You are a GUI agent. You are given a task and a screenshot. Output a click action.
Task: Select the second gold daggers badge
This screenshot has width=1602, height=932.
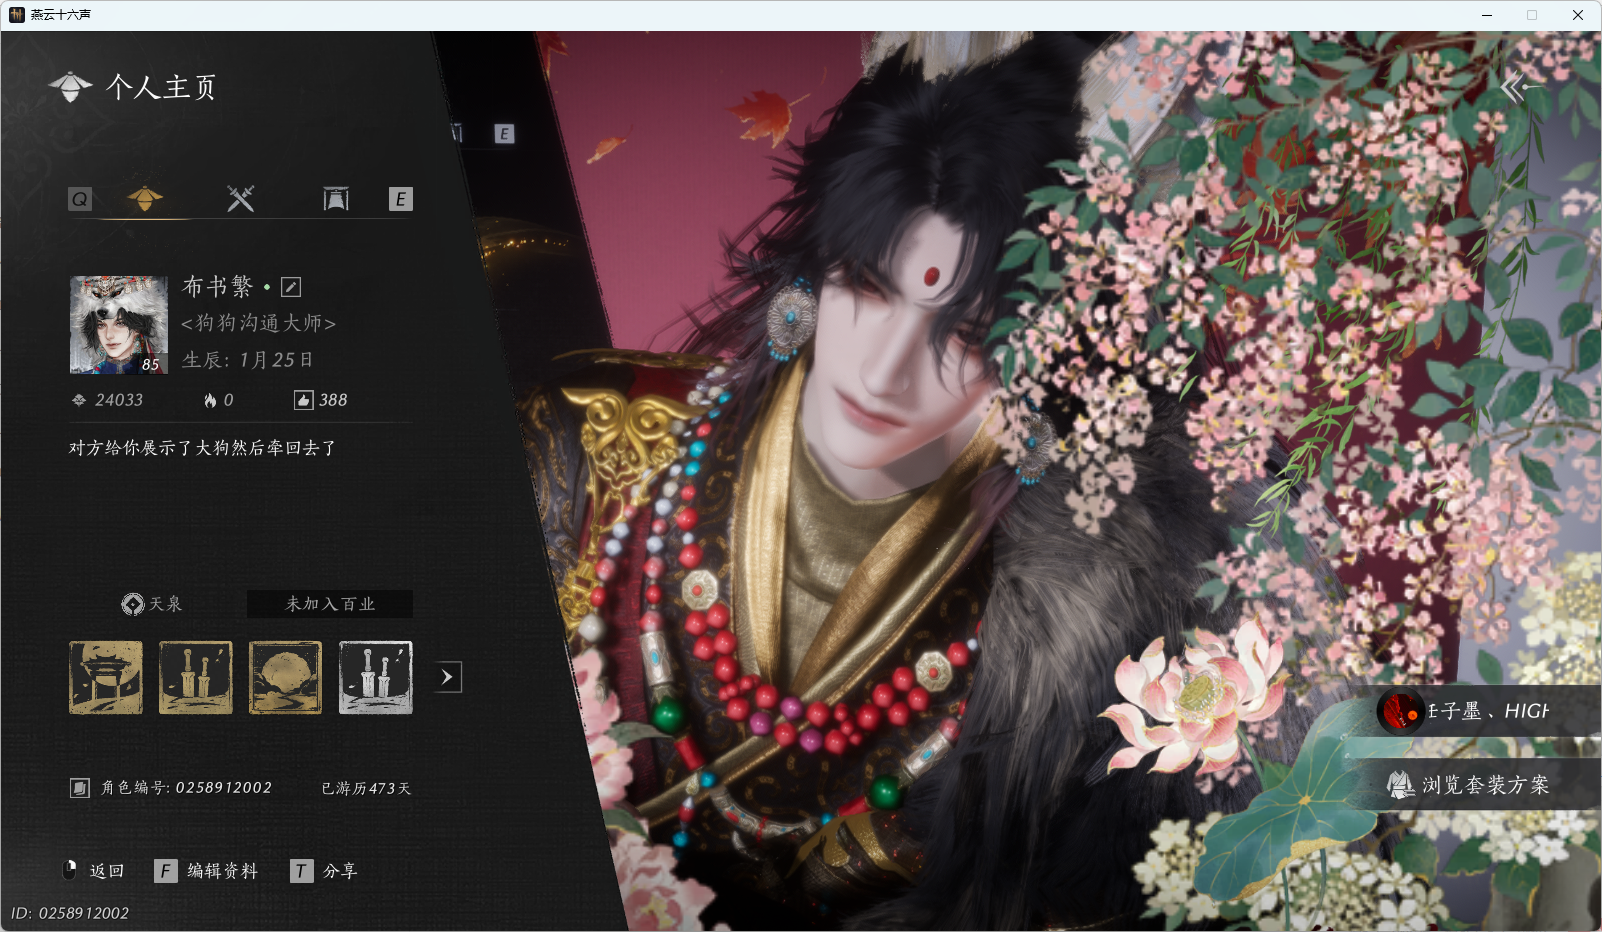coord(196,678)
